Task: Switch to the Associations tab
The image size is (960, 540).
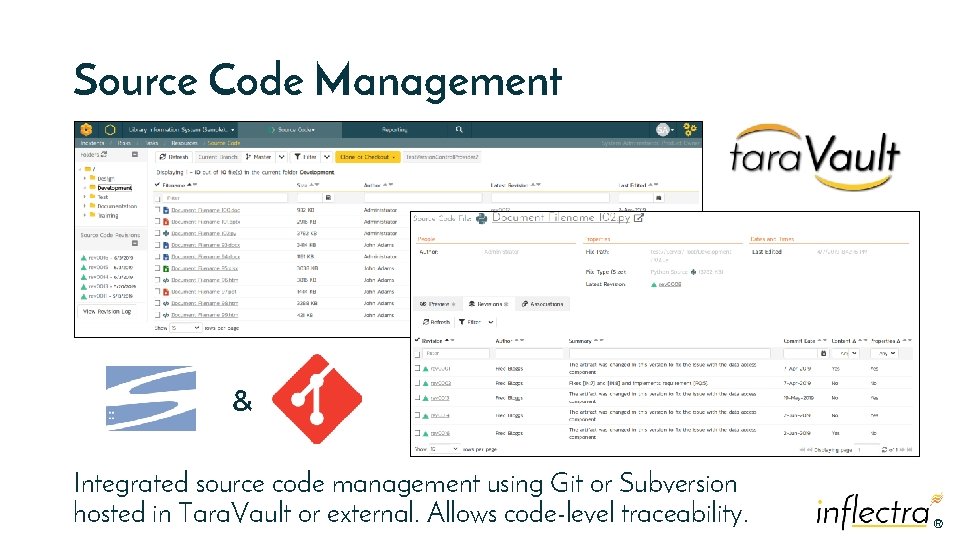Action: click(542, 304)
